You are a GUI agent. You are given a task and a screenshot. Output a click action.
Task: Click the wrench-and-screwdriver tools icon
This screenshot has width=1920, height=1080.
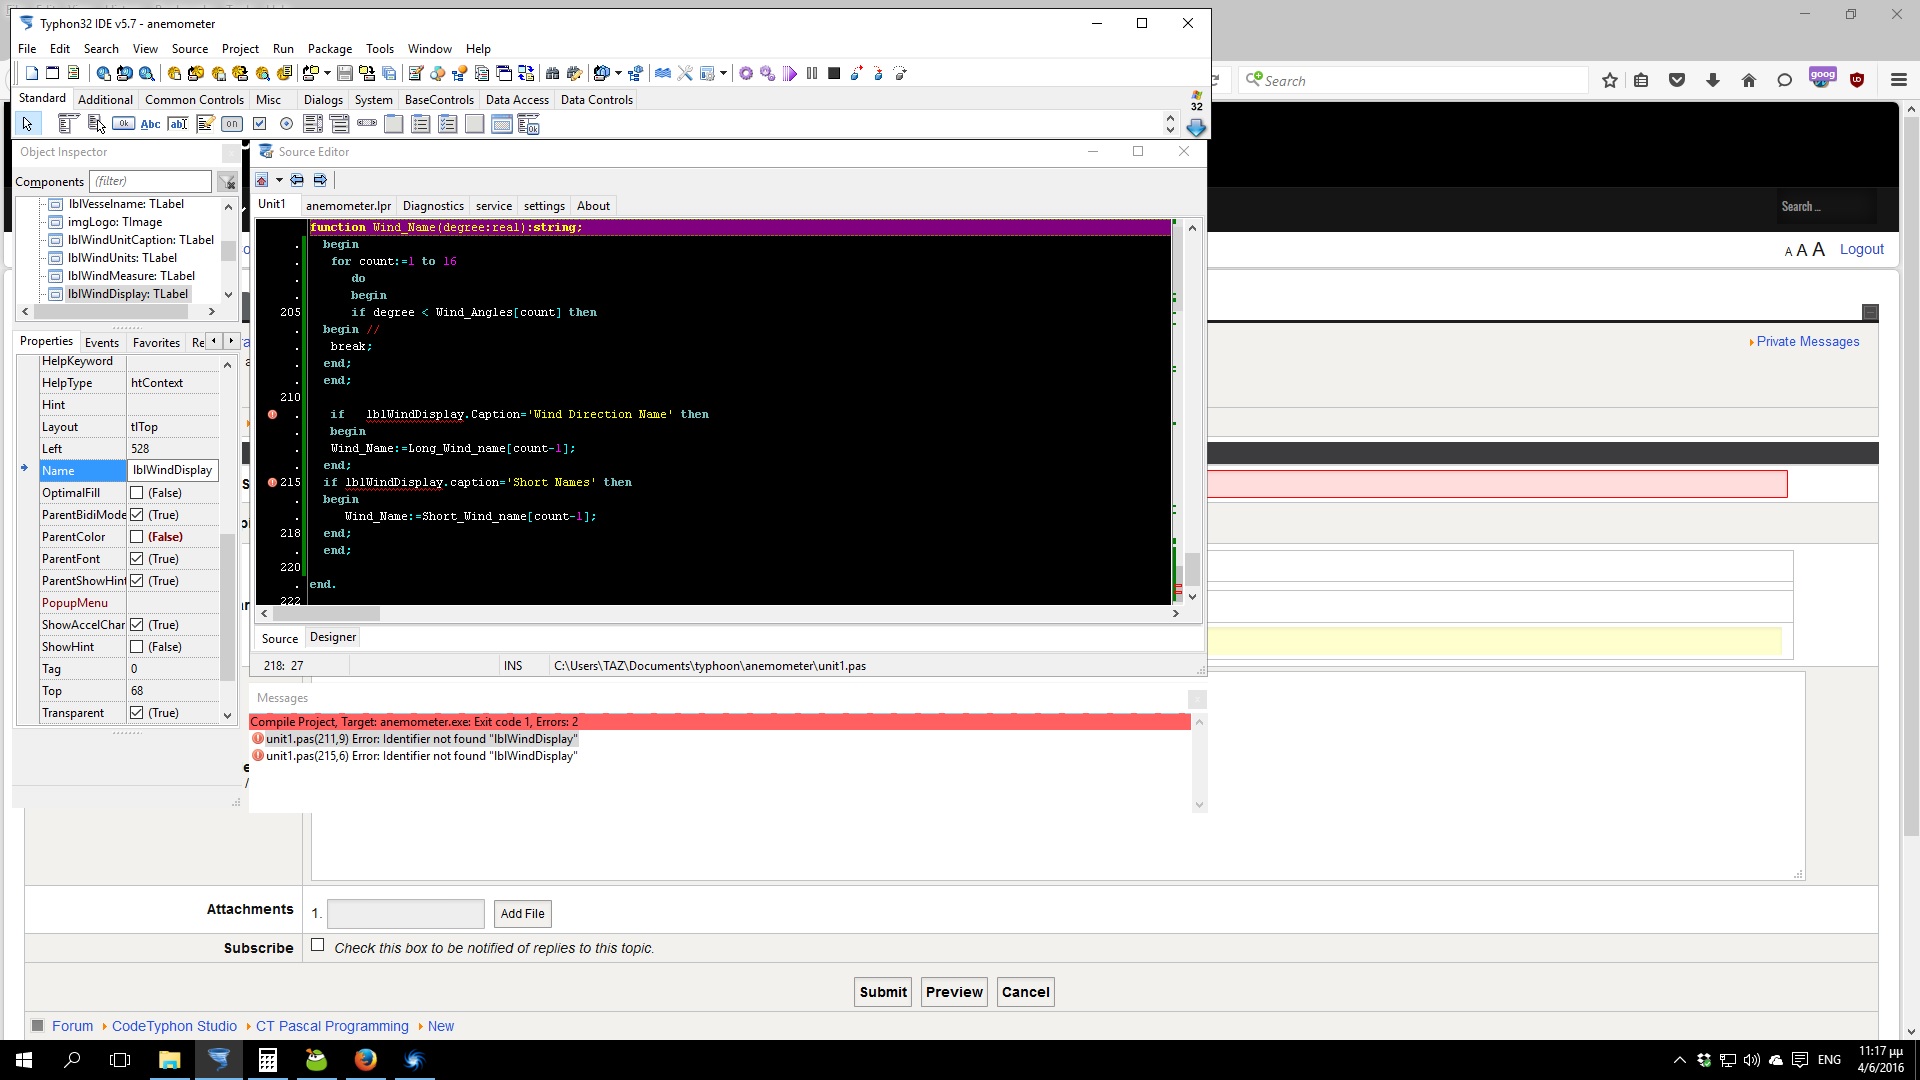[685, 73]
